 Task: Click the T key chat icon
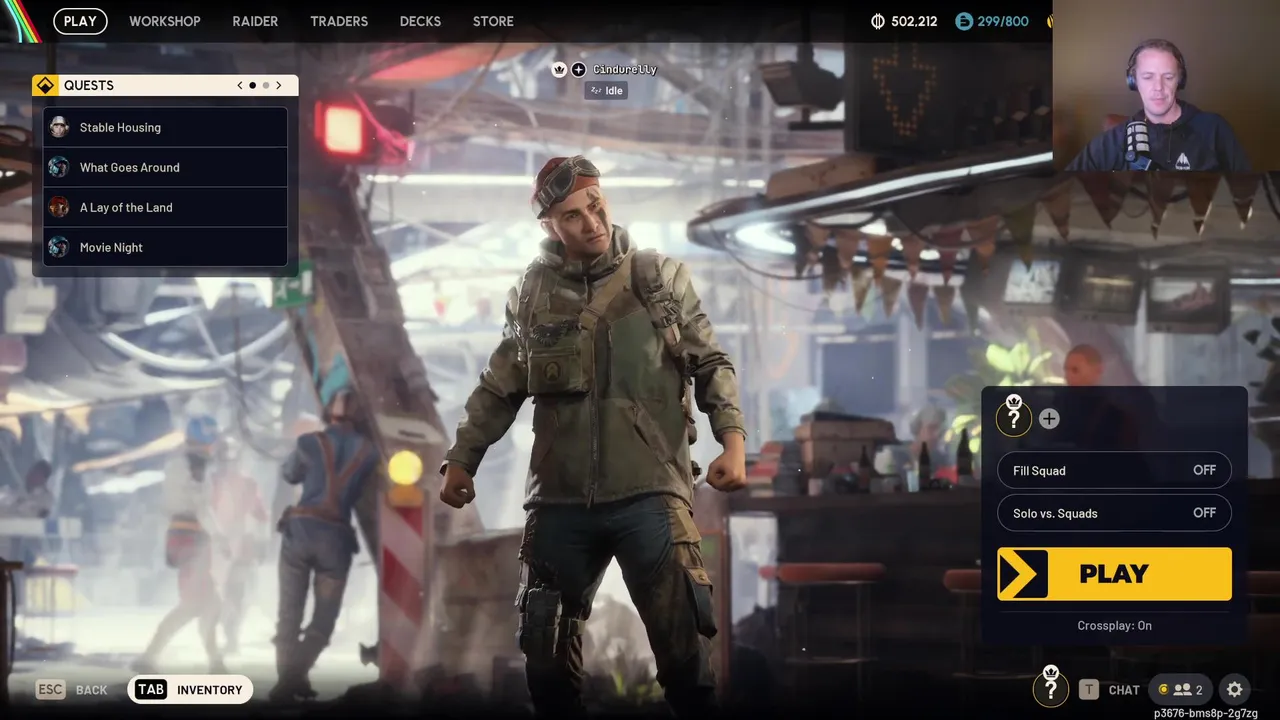[1088, 689]
